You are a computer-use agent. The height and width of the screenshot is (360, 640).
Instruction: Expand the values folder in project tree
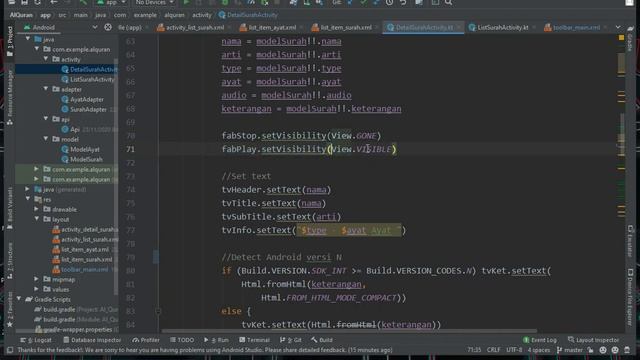[x=36, y=289]
